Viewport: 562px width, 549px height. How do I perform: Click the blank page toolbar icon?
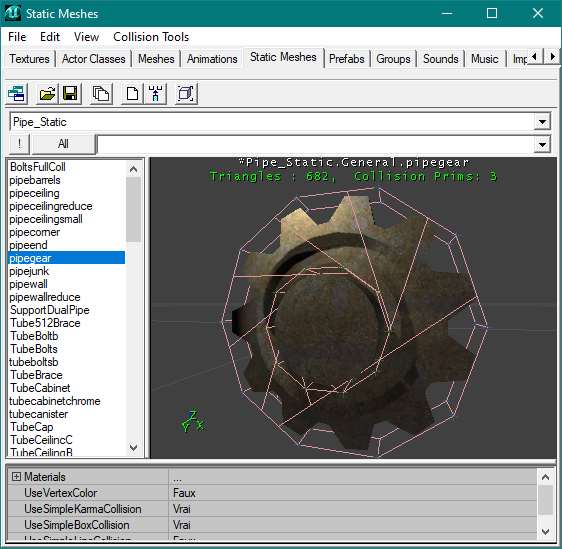point(132,94)
